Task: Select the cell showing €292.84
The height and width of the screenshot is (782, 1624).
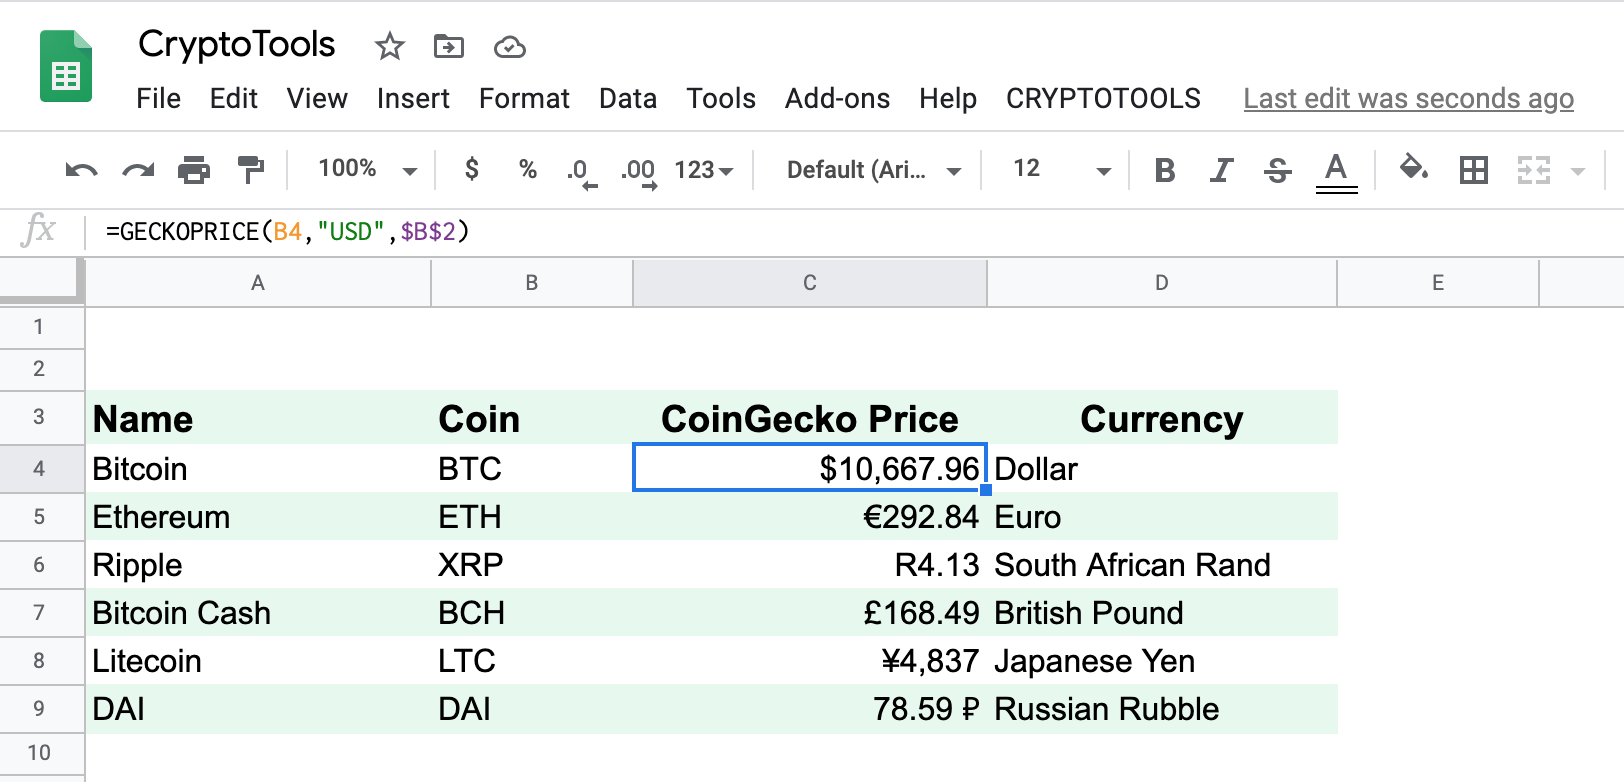Action: 810,517
